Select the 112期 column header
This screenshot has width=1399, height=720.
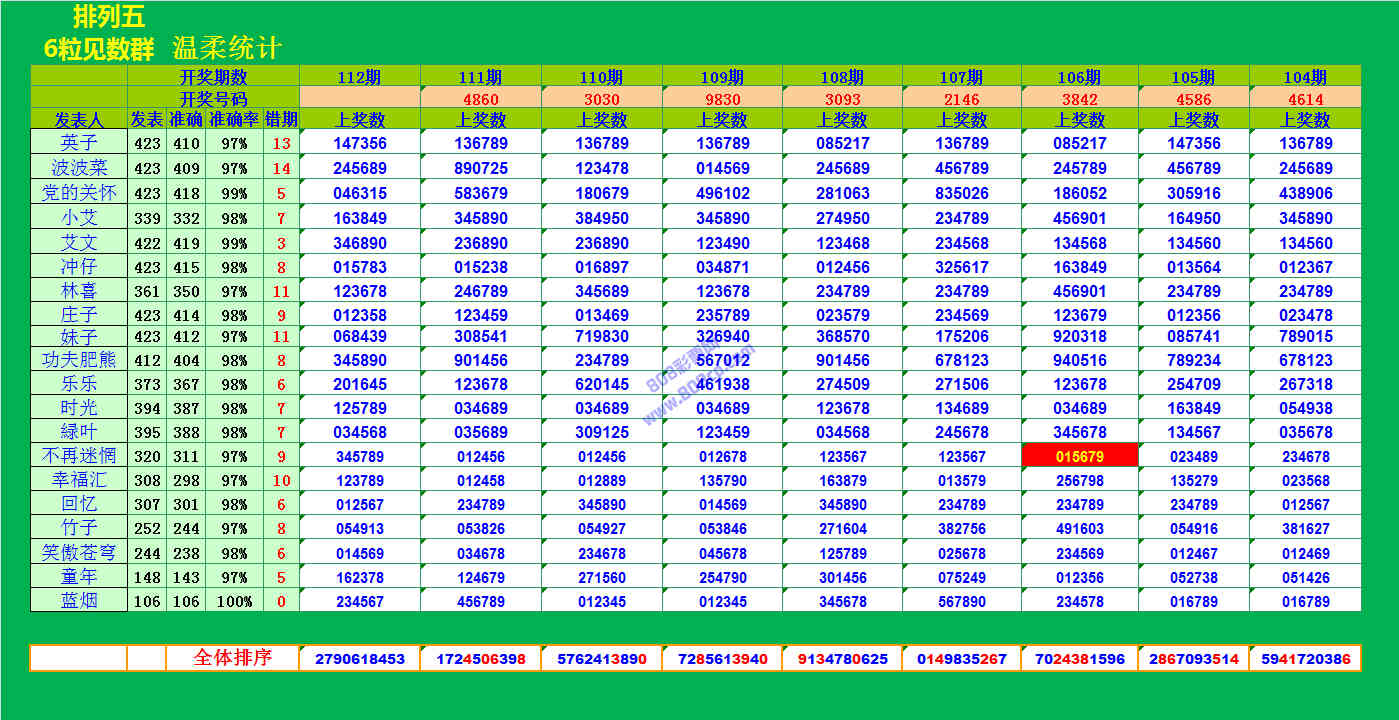359,77
